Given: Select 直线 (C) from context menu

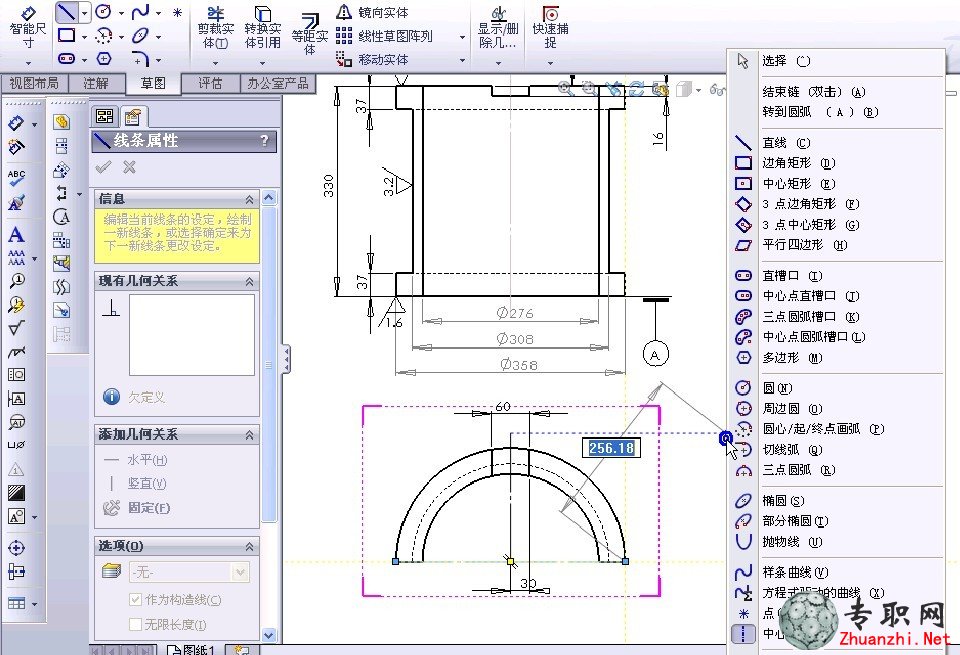Looking at the screenshot, I should click(x=834, y=143).
